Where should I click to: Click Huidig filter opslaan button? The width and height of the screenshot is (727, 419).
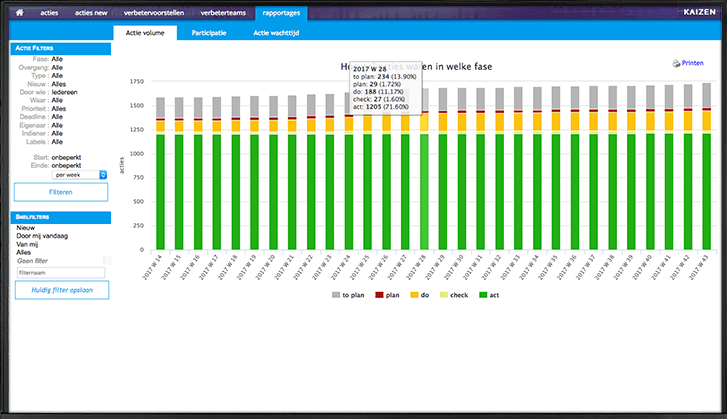[x=61, y=290]
